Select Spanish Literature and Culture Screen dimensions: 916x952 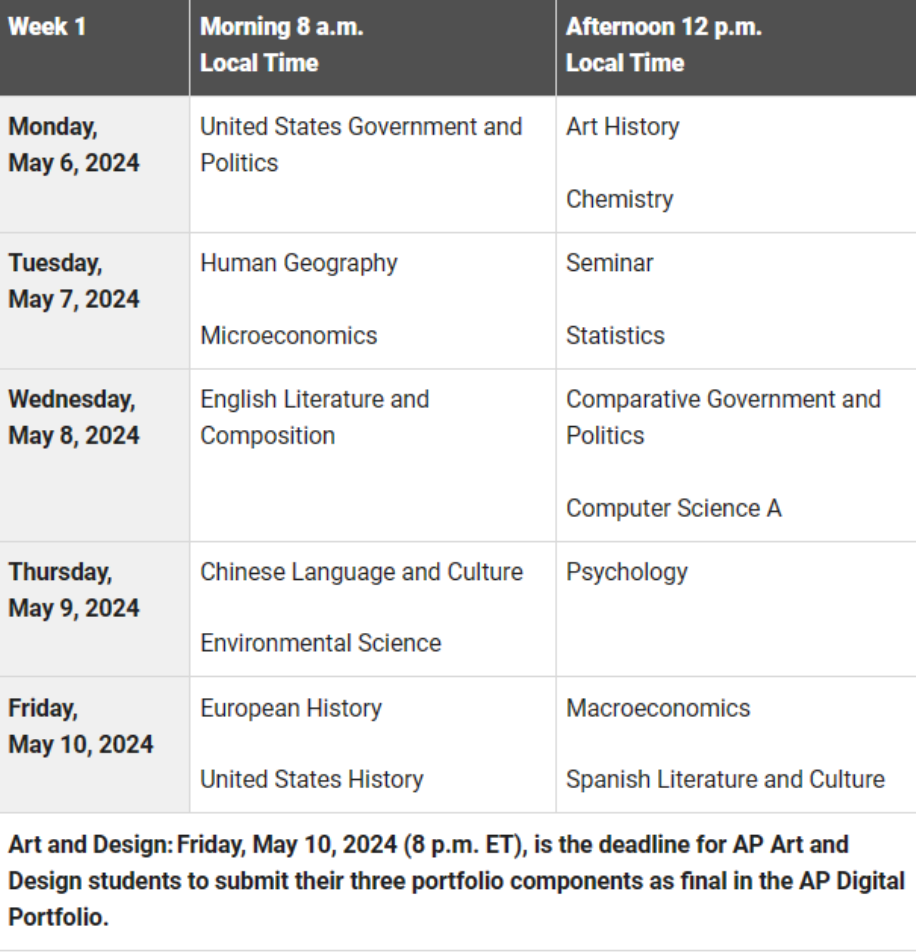point(725,779)
